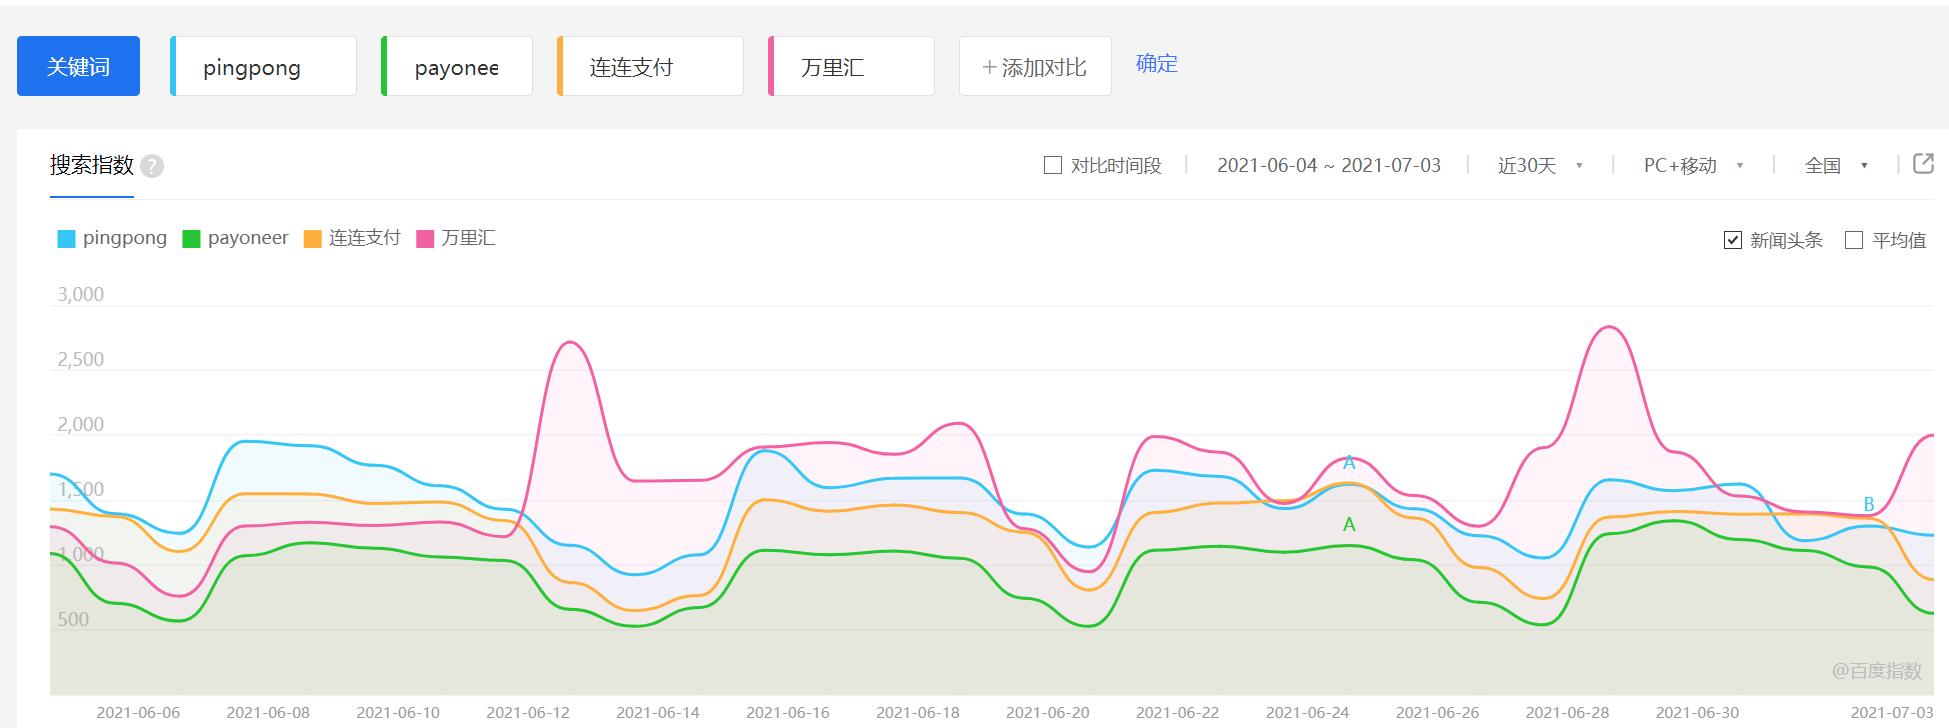Toggle the pingpong blue legend swatch
Screen dimensions: 1949x728
(67, 239)
